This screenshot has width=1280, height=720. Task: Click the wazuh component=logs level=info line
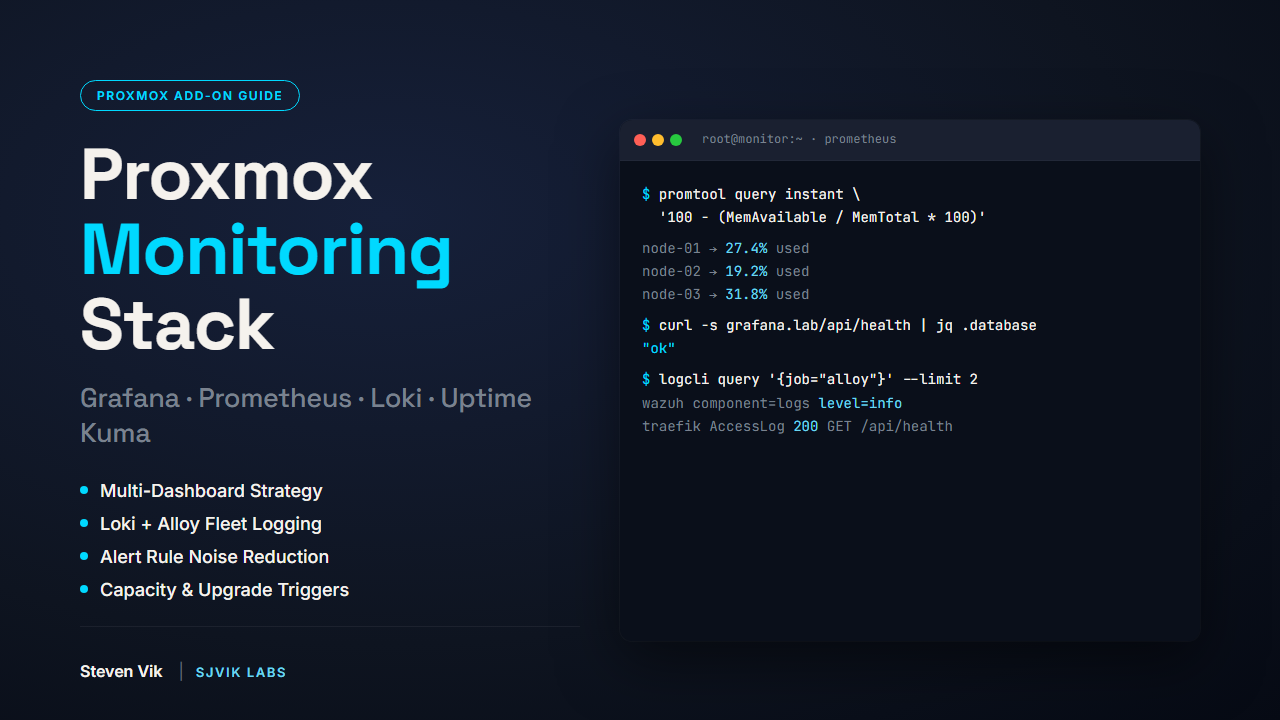coord(772,403)
